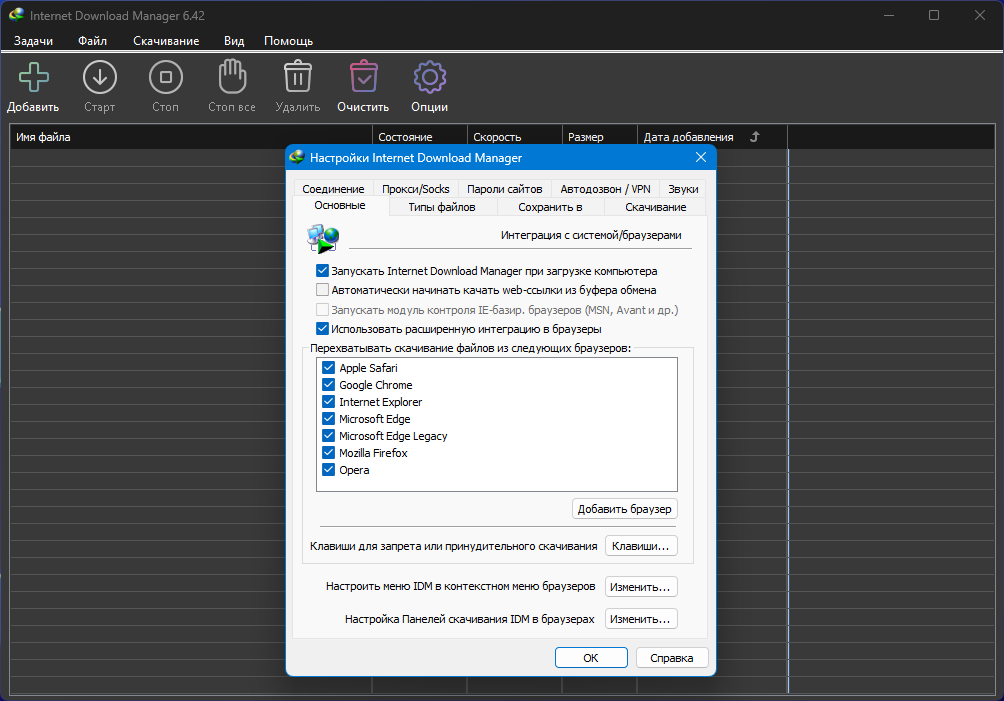Click the Добавить браузер button
Image resolution: width=1004 pixels, height=701 pixels.
coord(625,509)
